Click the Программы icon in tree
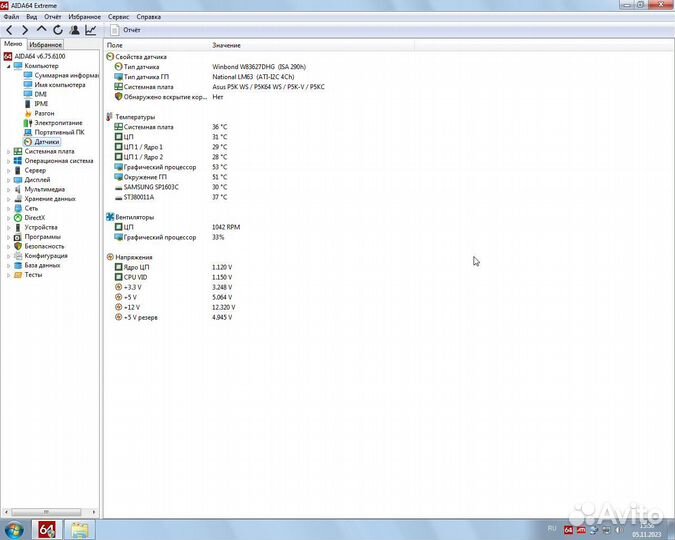Image resolution: width=675 pixels, height=540 pixels. coord(18,237)
